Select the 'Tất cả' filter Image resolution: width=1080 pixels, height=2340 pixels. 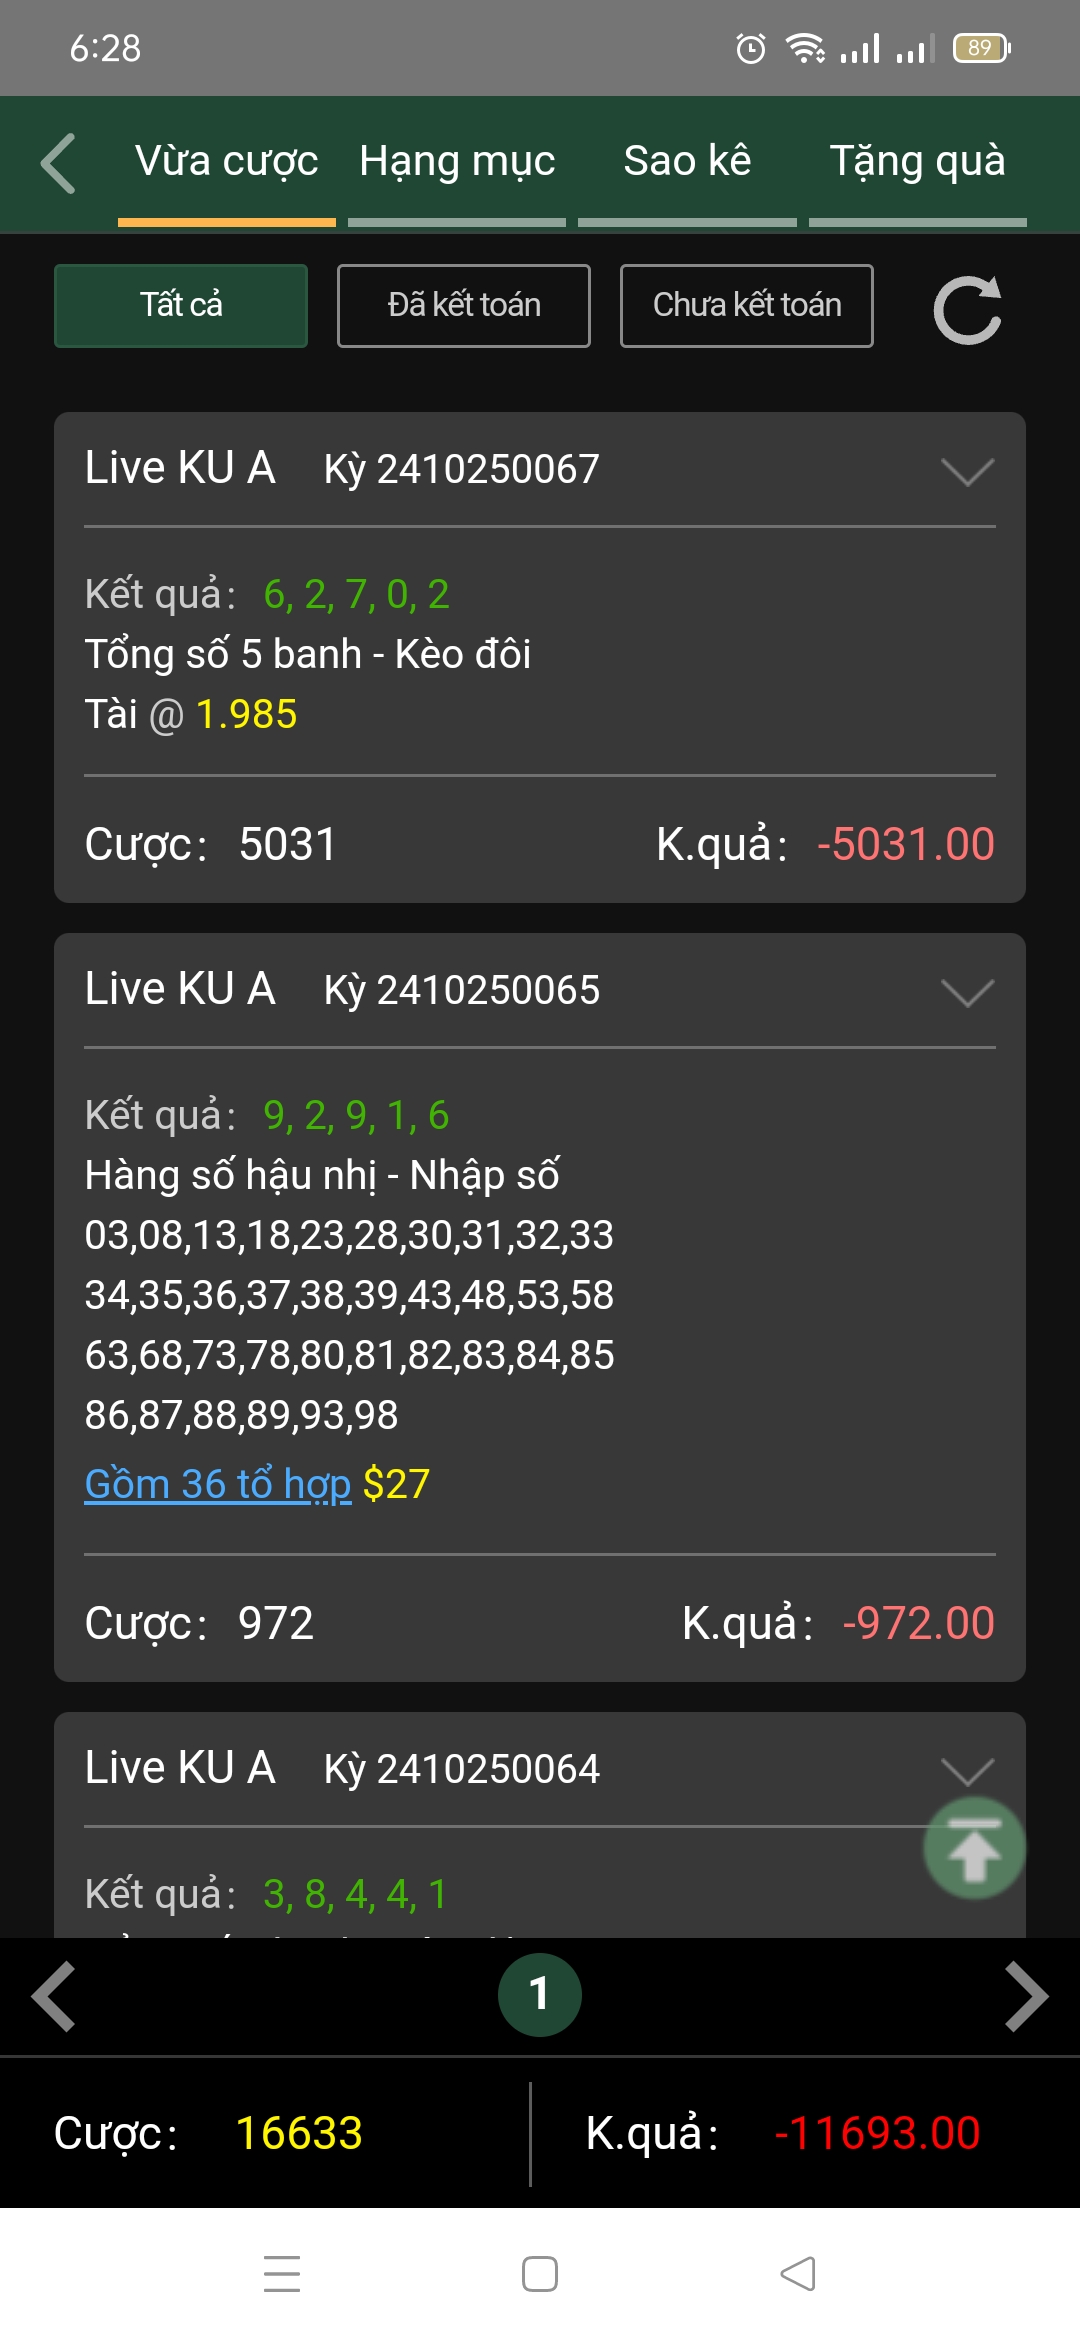pos(181,306)
